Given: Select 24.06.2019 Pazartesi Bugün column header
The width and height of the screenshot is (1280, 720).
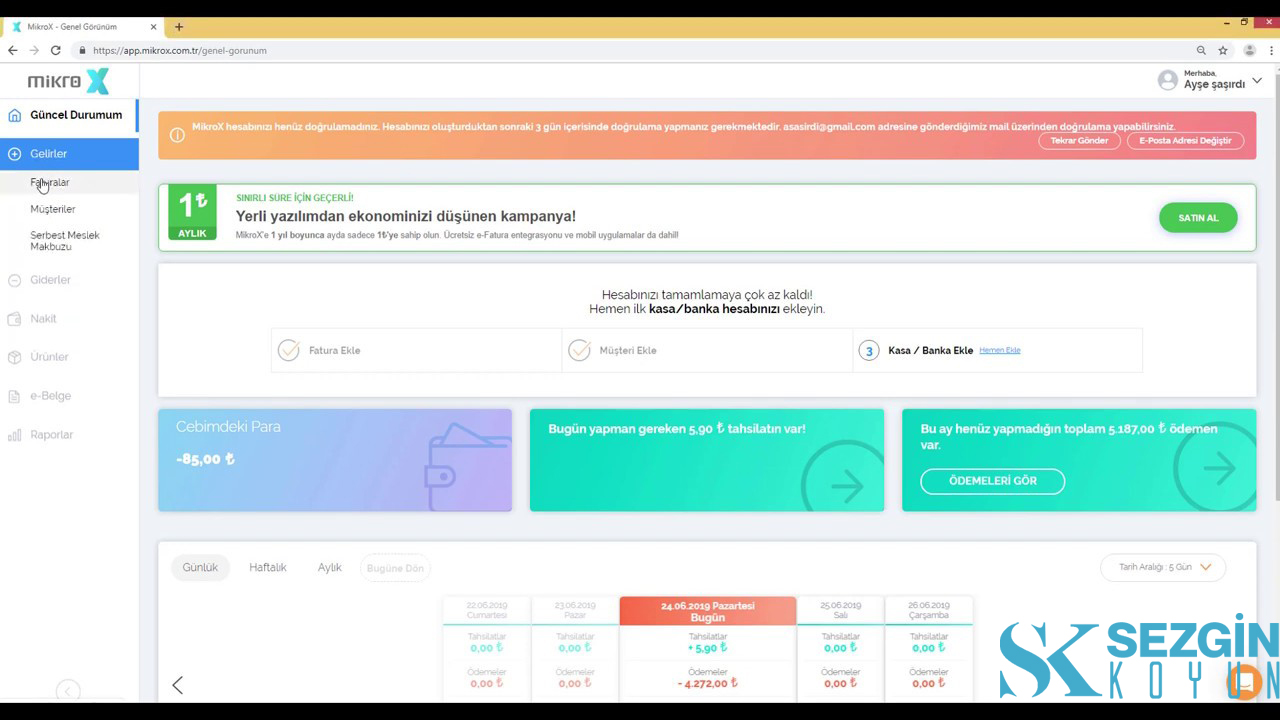Looking at the screenshot, I should point(708,611).
